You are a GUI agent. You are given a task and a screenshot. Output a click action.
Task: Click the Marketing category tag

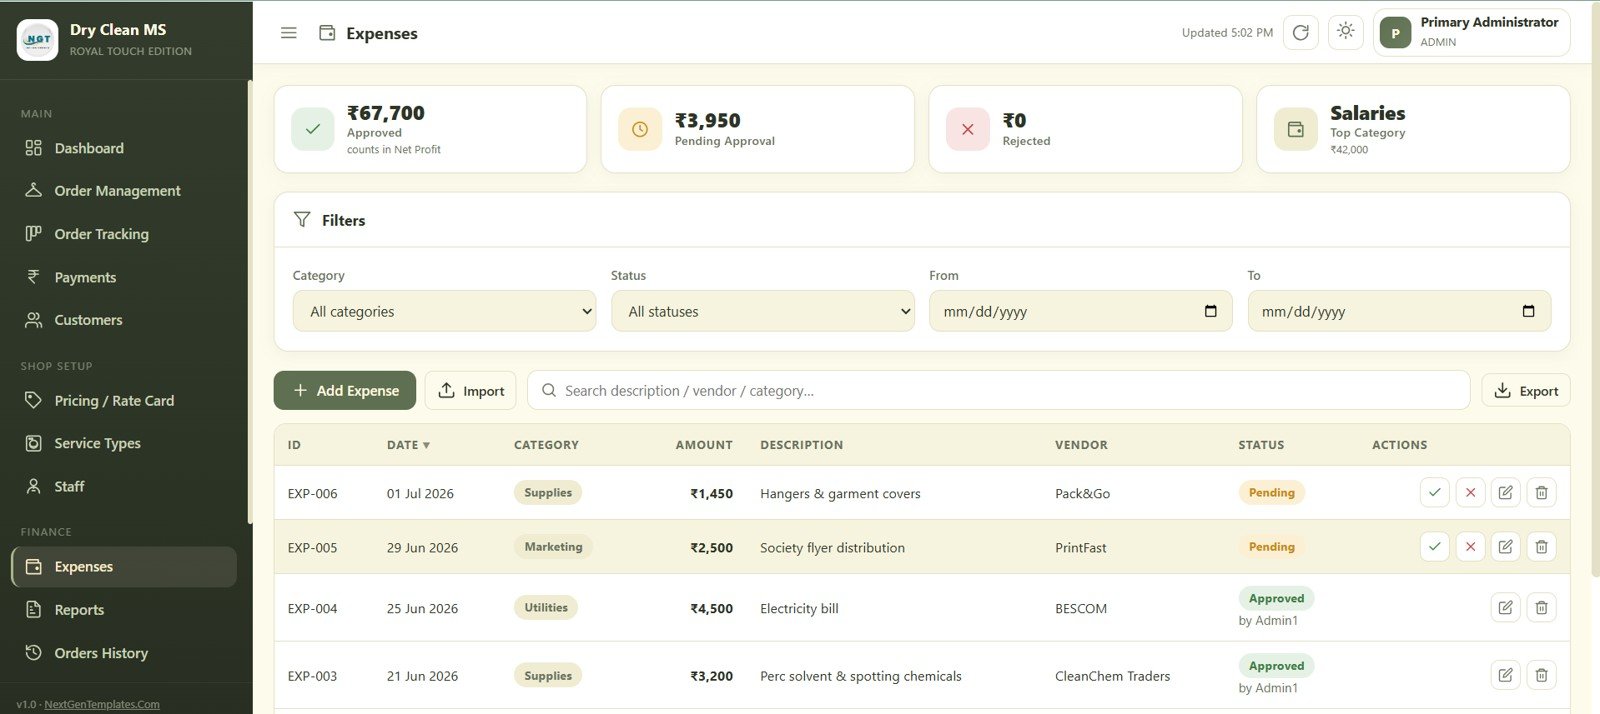(x=553, y=547)
